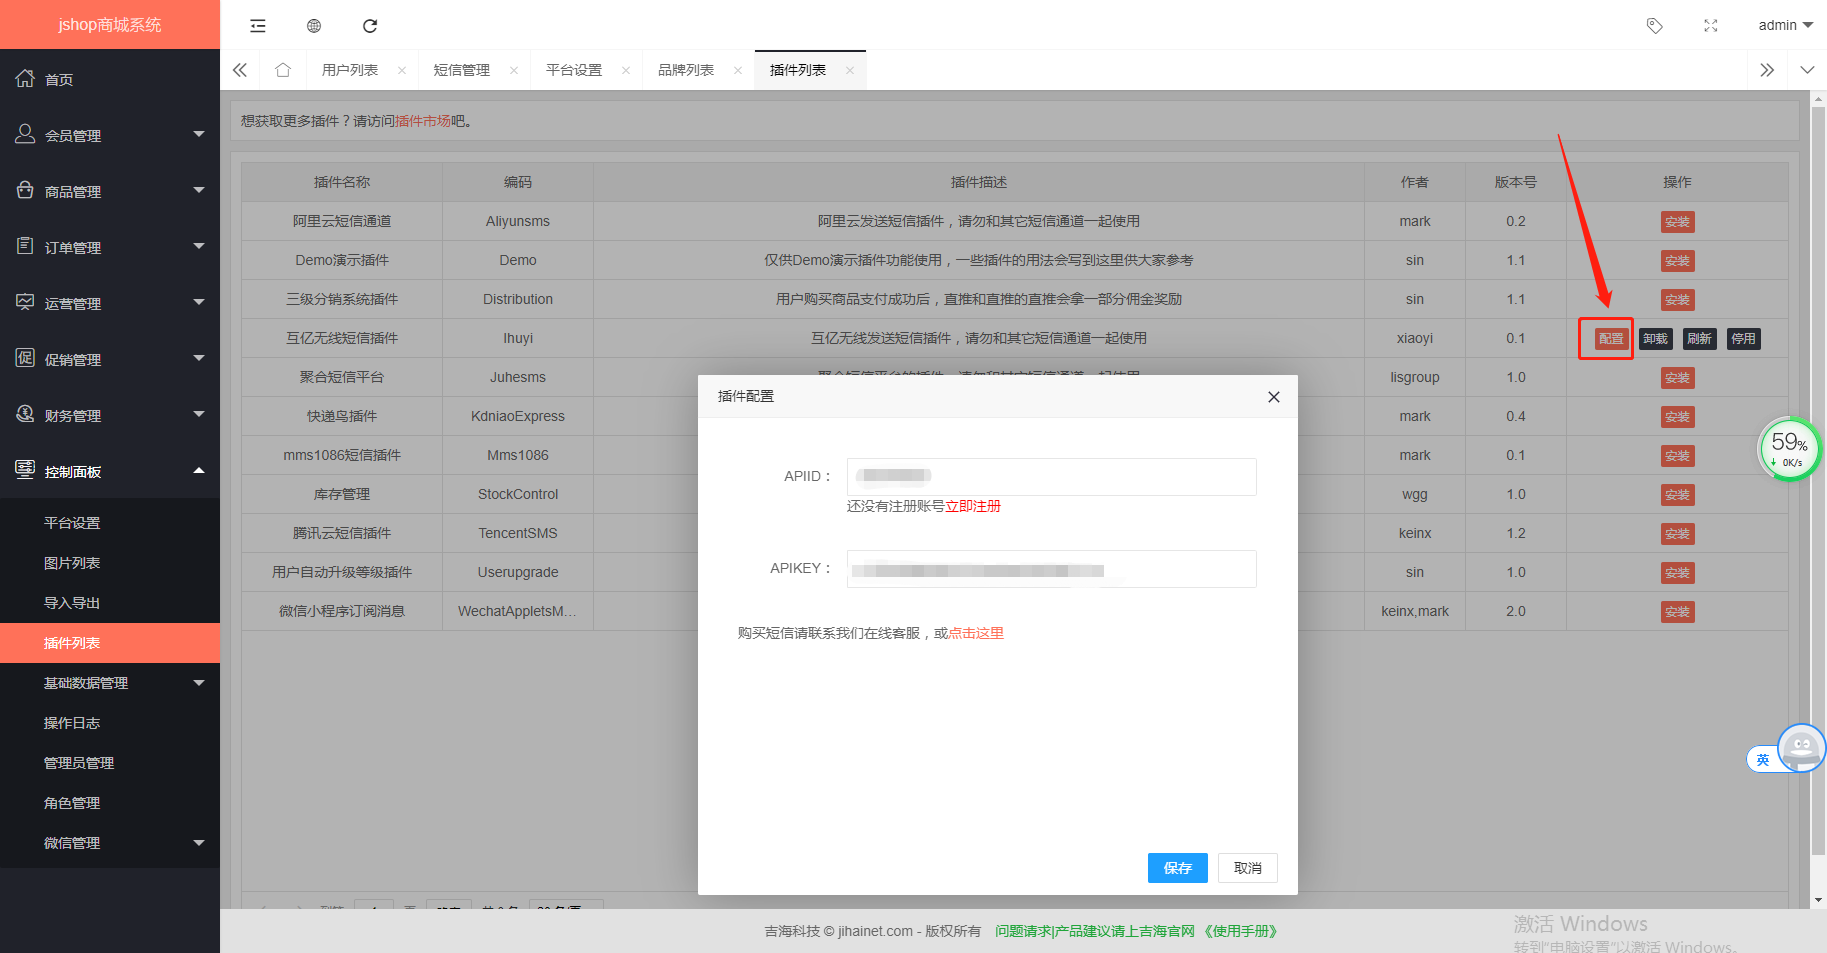1827x953 pixels.
Task: Open the admin user dropdown
Action: (1785, 26)
